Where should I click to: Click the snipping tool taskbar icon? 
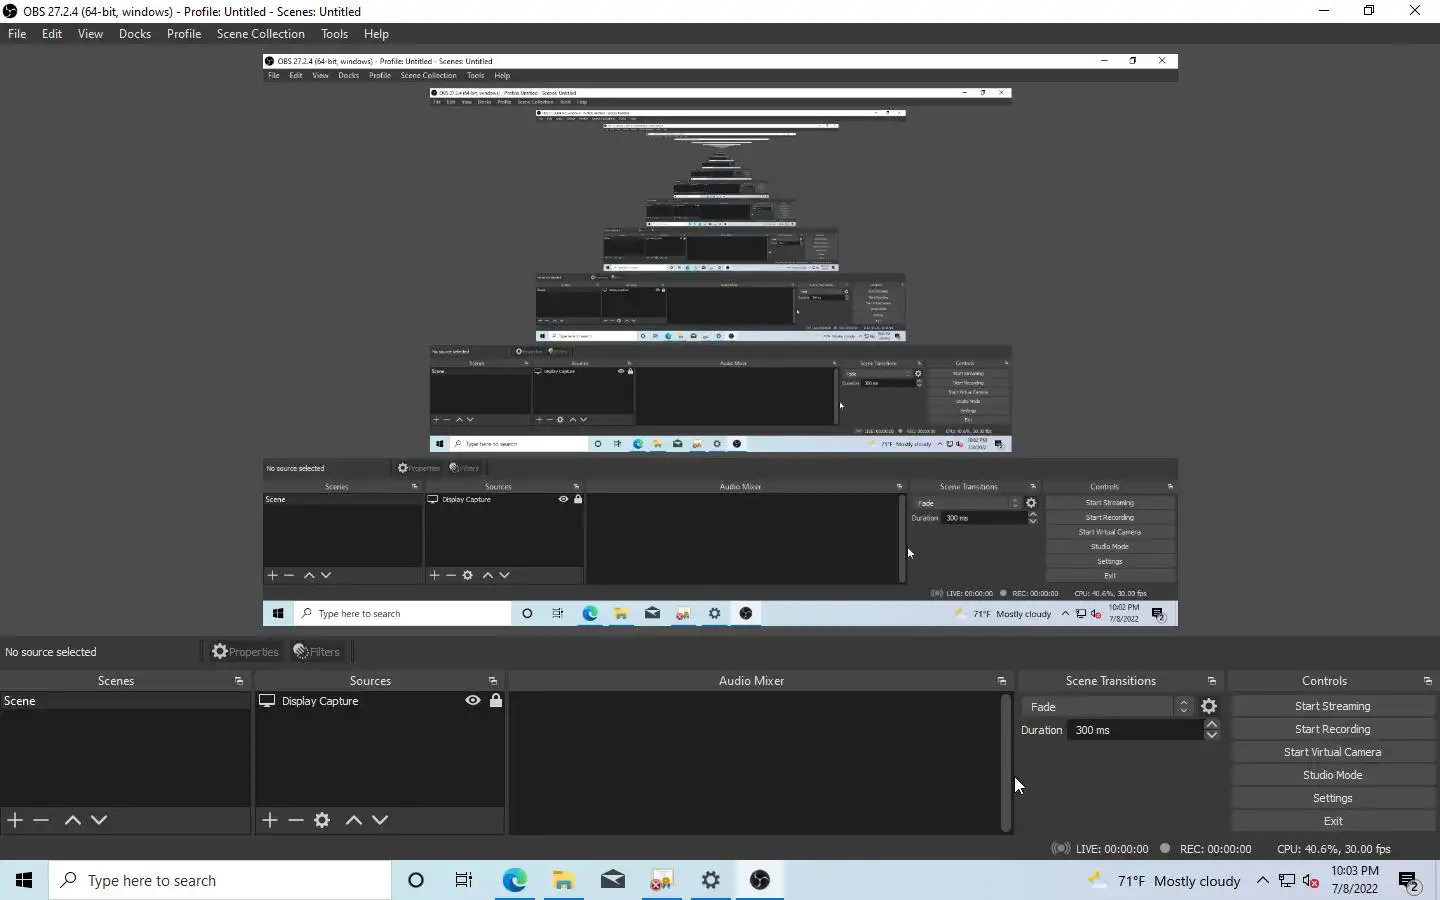pos(661,880)
